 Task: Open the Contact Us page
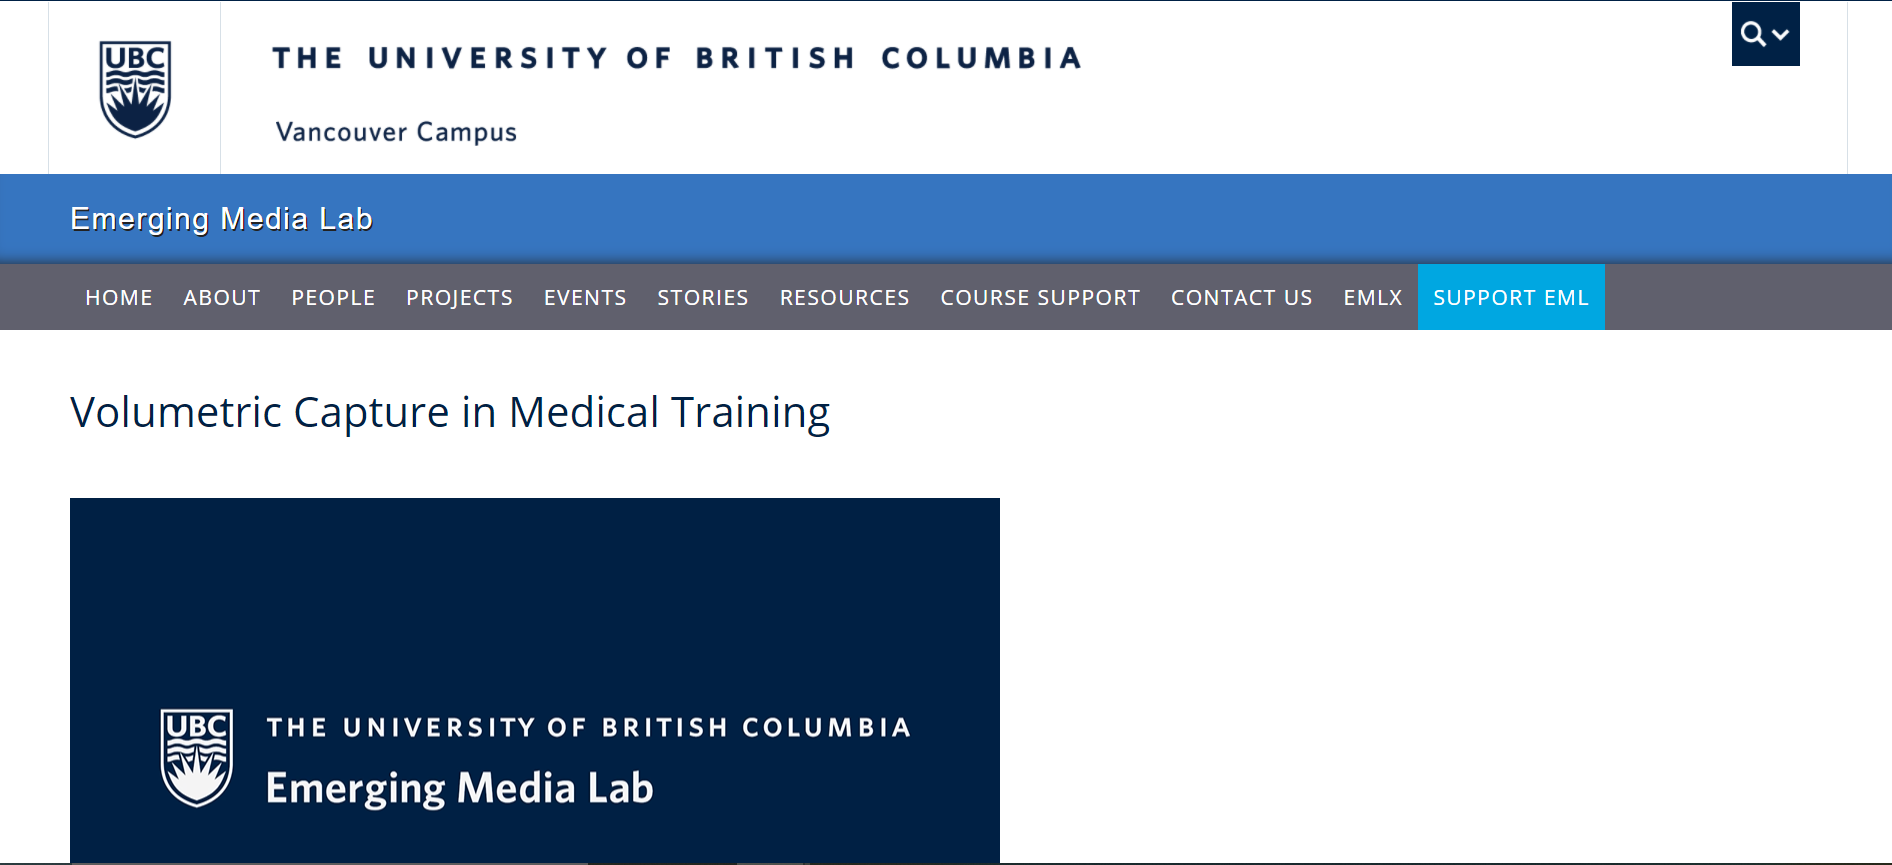(1242, 297)
